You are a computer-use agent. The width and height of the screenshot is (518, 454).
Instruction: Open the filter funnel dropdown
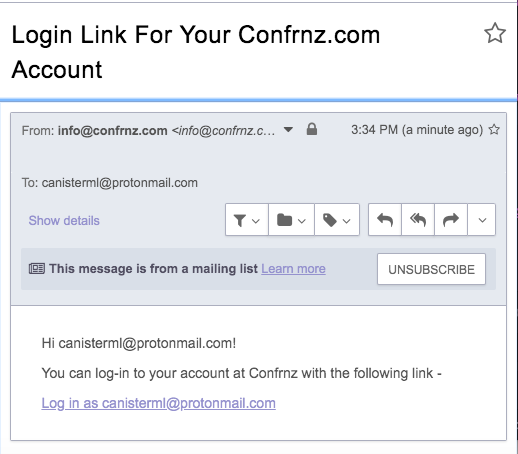click(x=247, y=220)
